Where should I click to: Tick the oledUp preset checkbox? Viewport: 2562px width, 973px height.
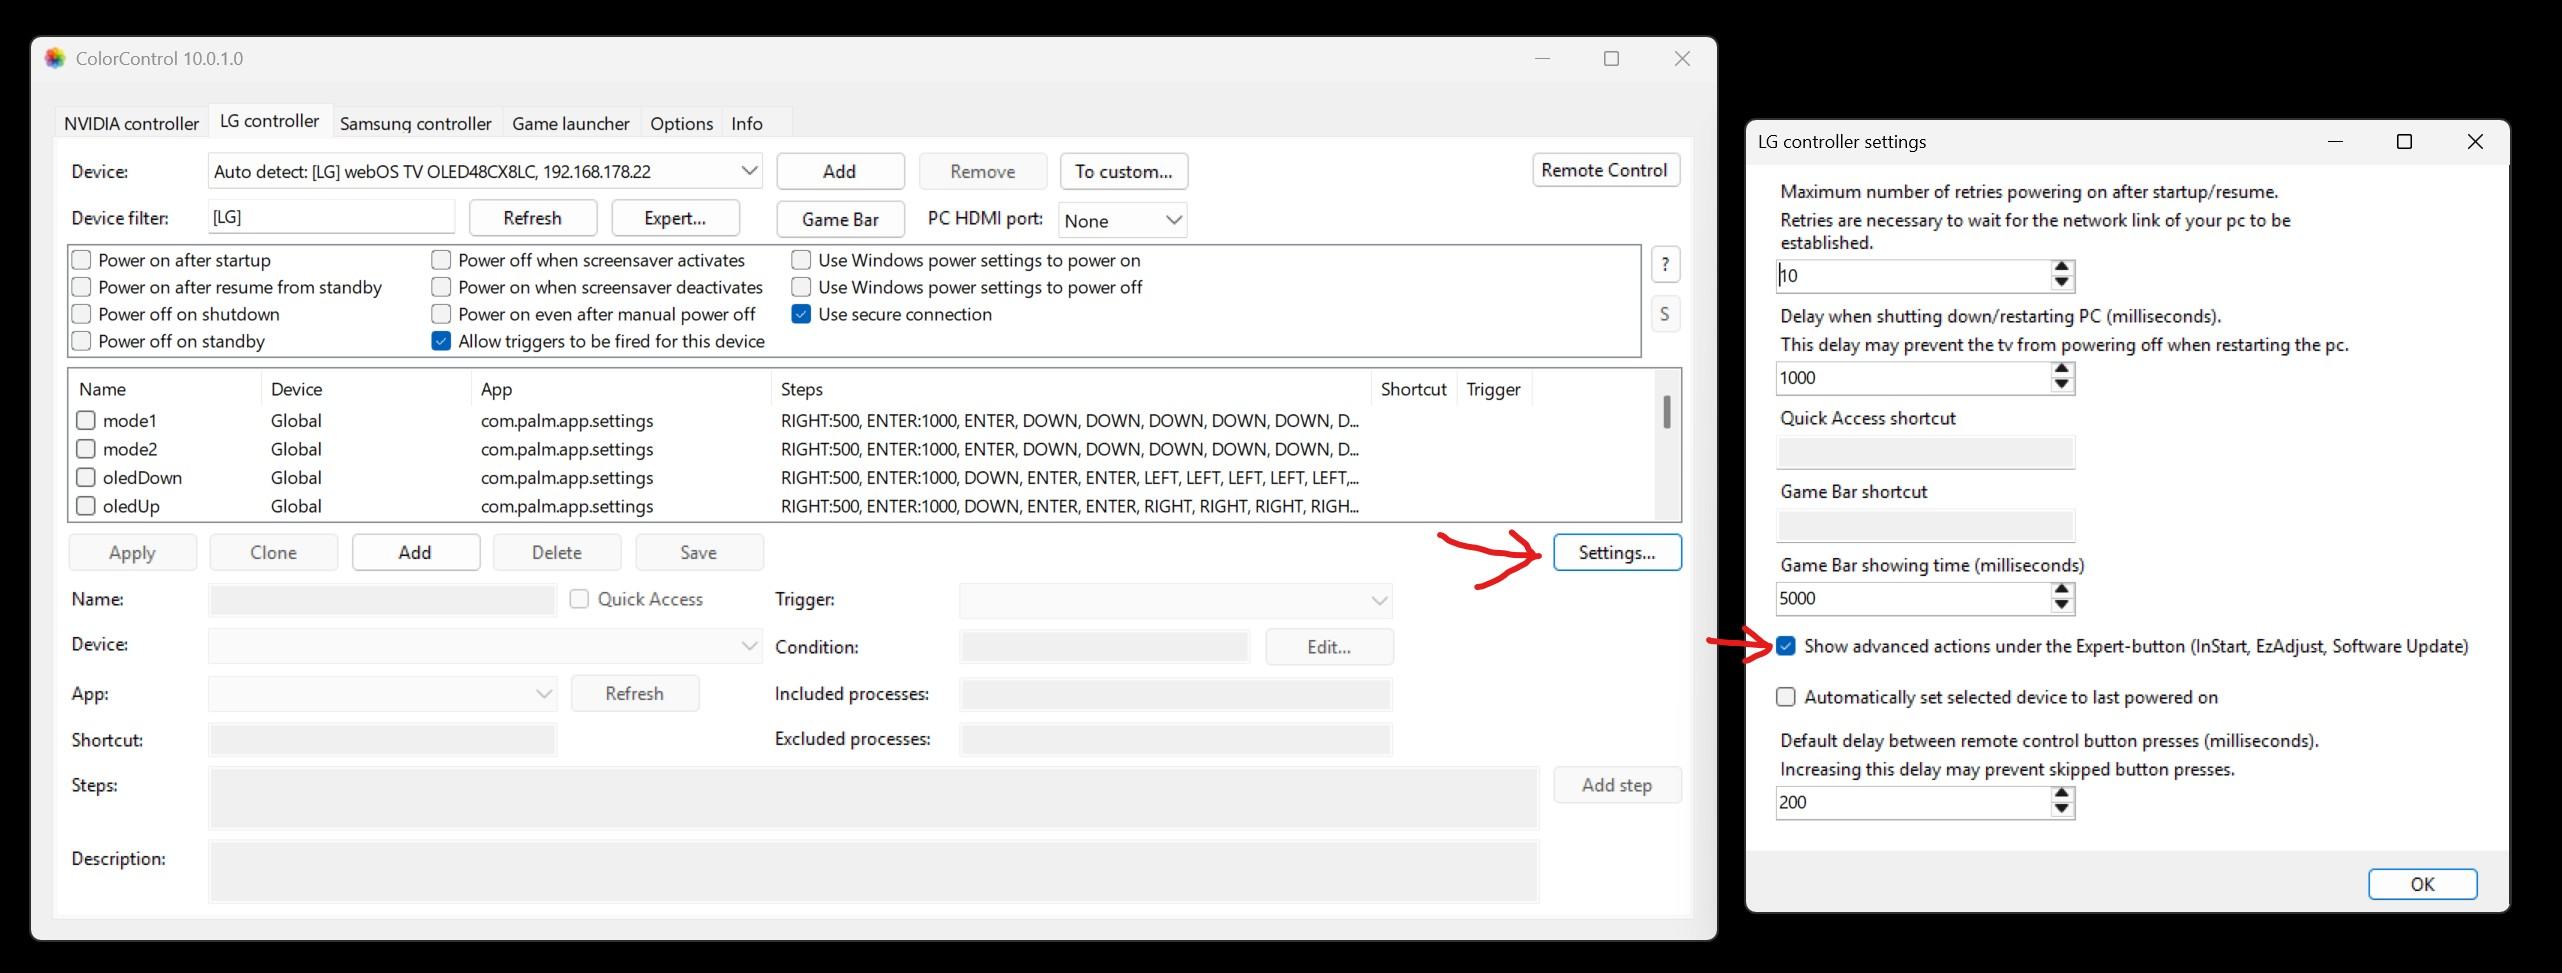coord(86,506)
